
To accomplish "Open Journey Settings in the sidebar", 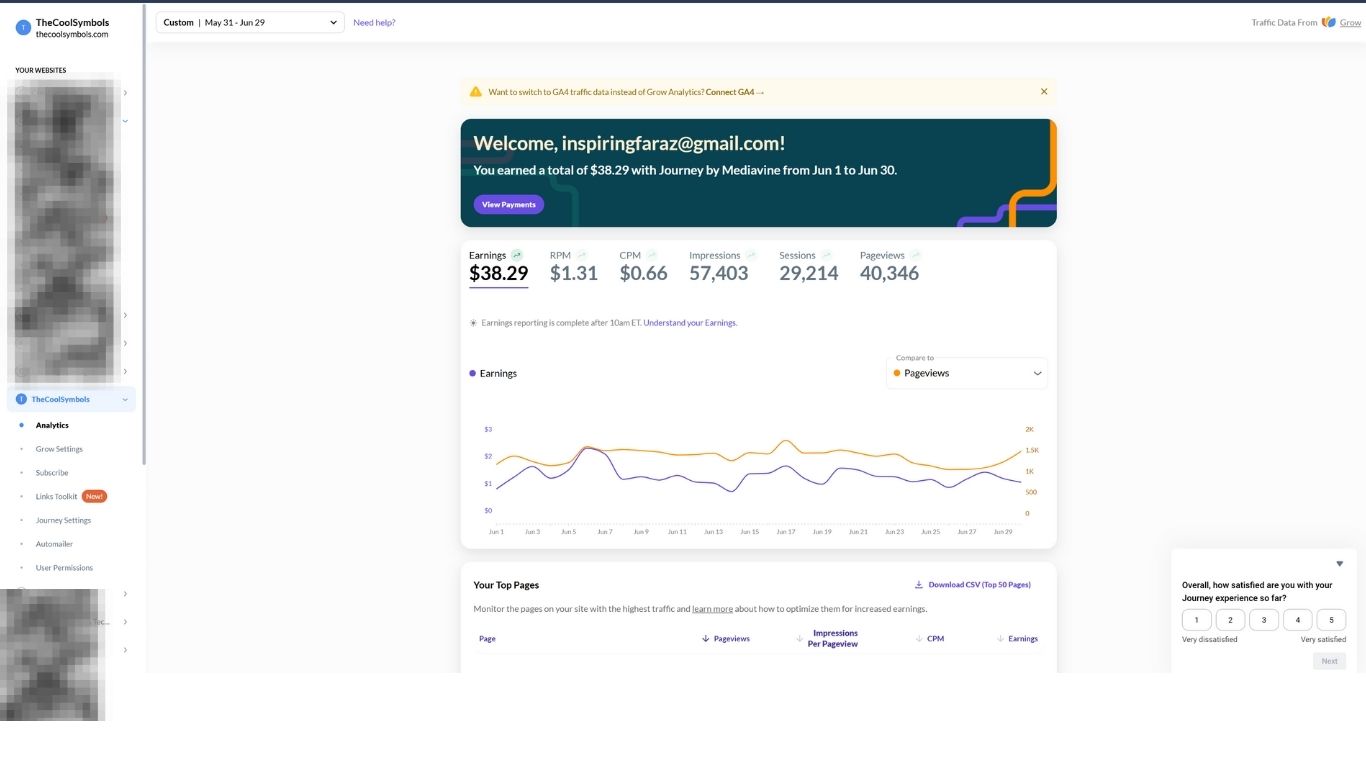I will [x=63, y=520].
